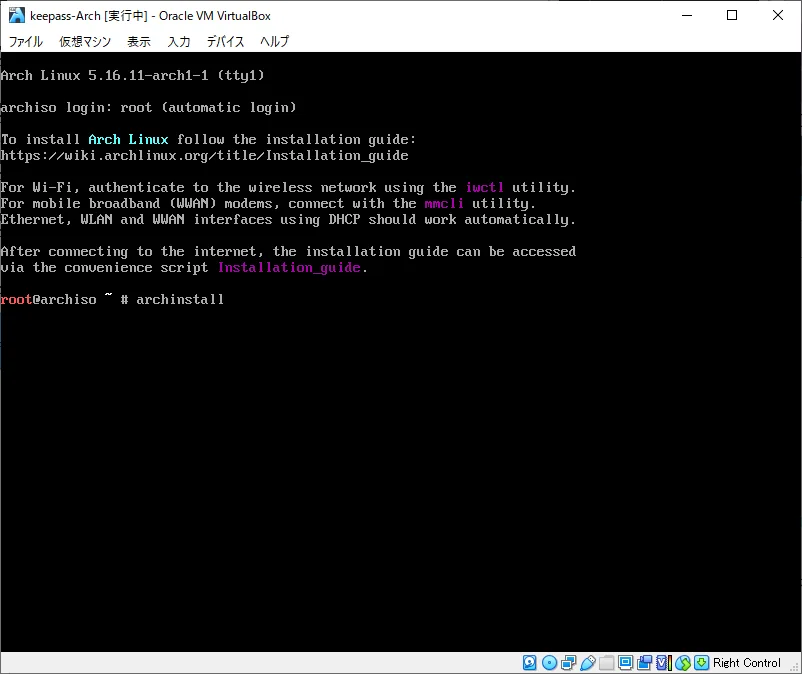The width and height of the screenshot is (802, 674).
Task: Open the 表示 menu
Action: coord(139,41)
